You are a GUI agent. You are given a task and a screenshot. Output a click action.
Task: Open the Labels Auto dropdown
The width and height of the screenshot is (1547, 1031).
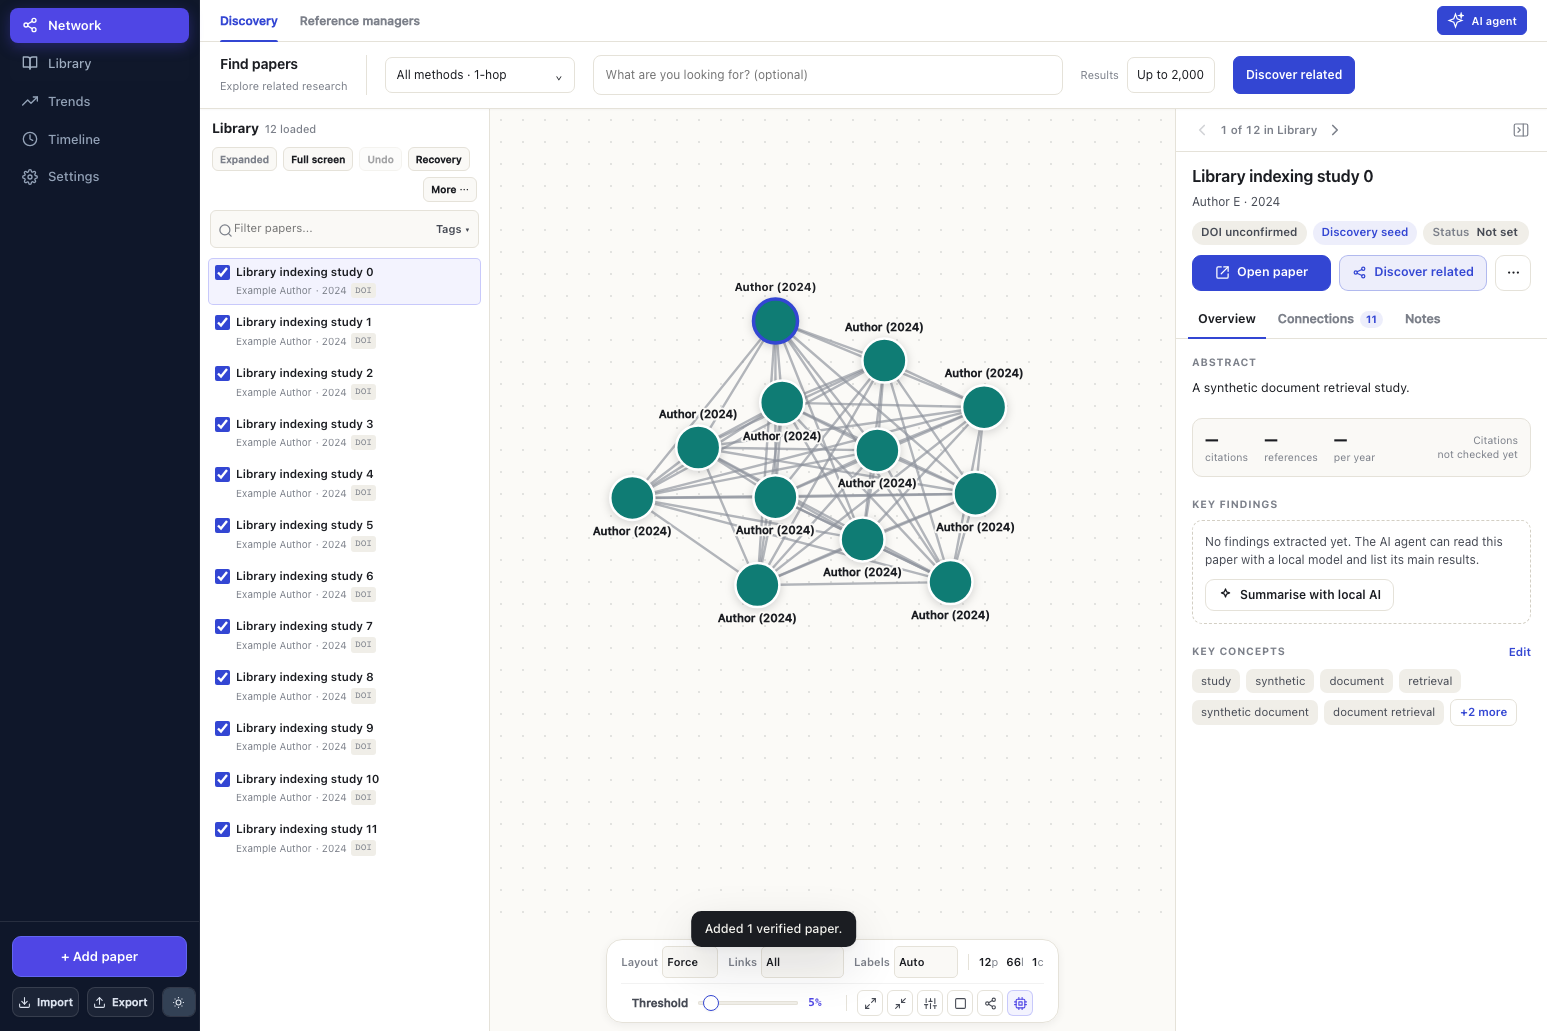(x=925, y=962)
